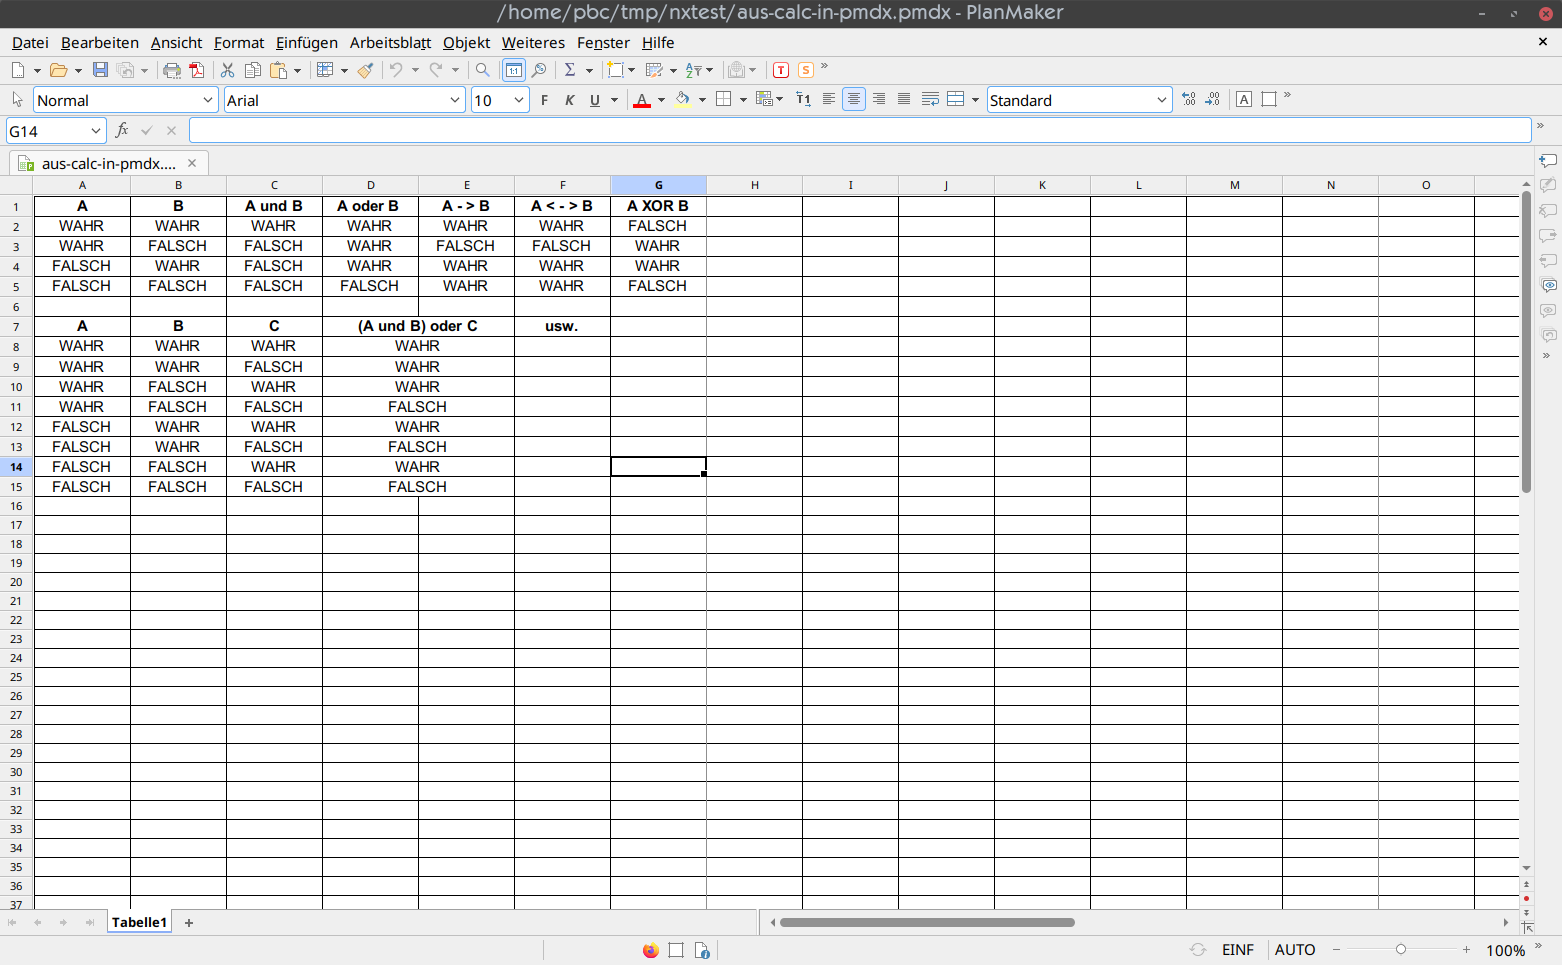
Task: Click the merge cells icon
Action: pyautogui.click(x=956, y=100)
